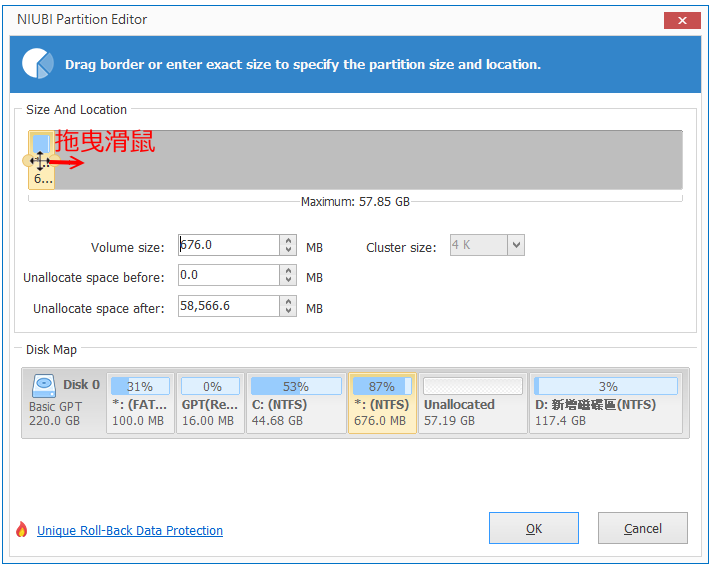Click the OK button

point(533,528)
